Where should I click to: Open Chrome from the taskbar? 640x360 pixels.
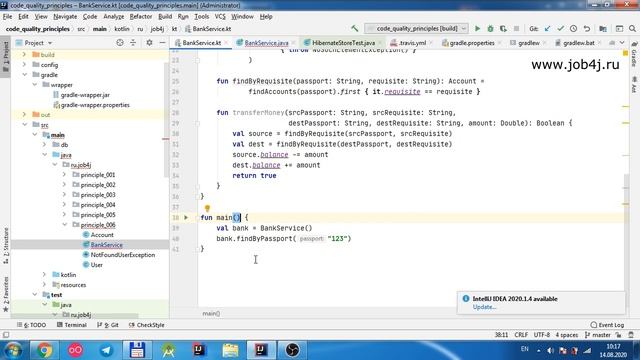[x=44, y=350]
